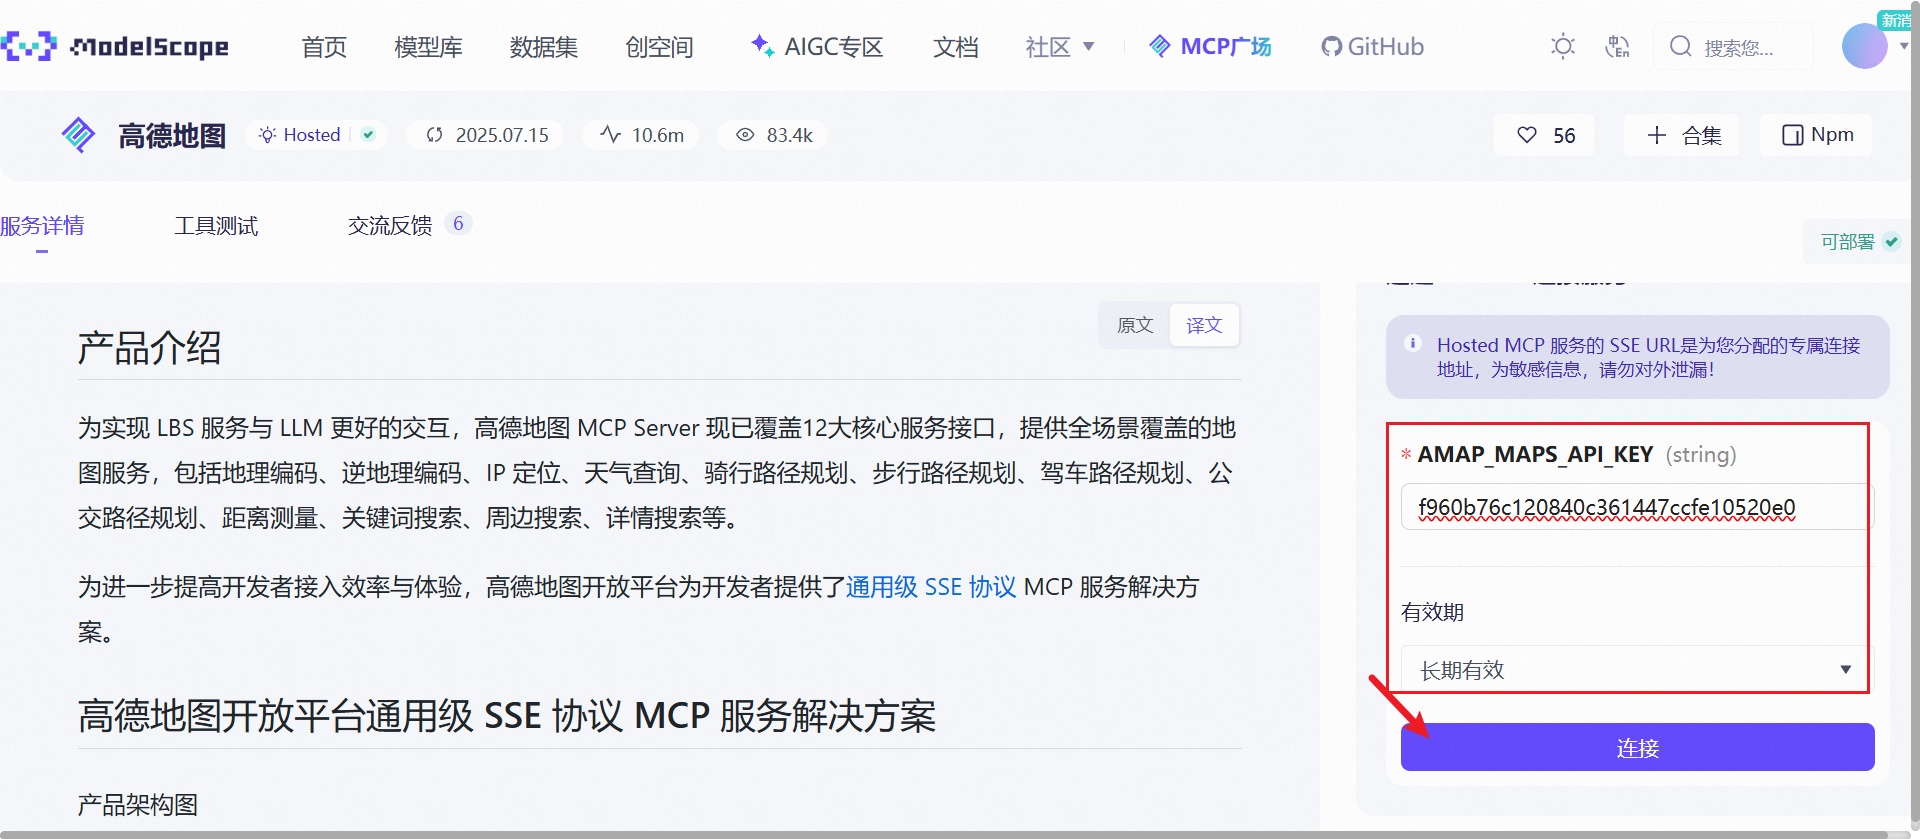The height and width of the screenshot is (839, 1920).
Task: Click the 有效期 label
Action: (x=1432, y=612)
